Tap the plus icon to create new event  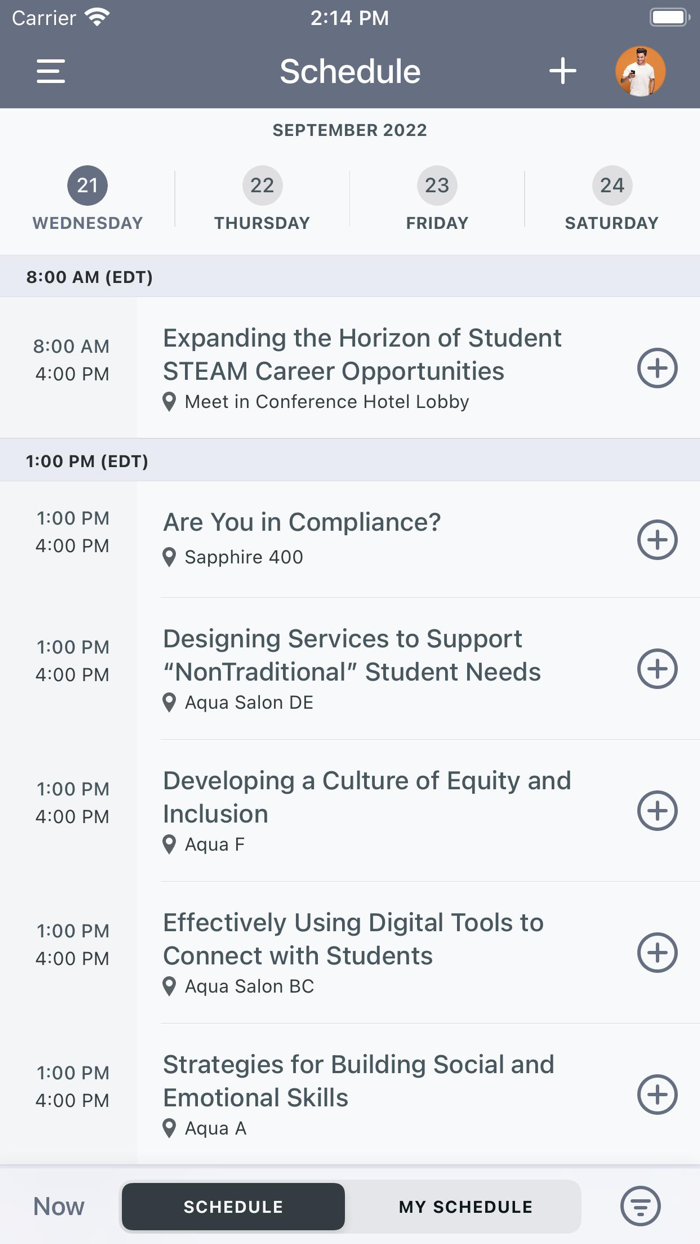pos(562,71)
